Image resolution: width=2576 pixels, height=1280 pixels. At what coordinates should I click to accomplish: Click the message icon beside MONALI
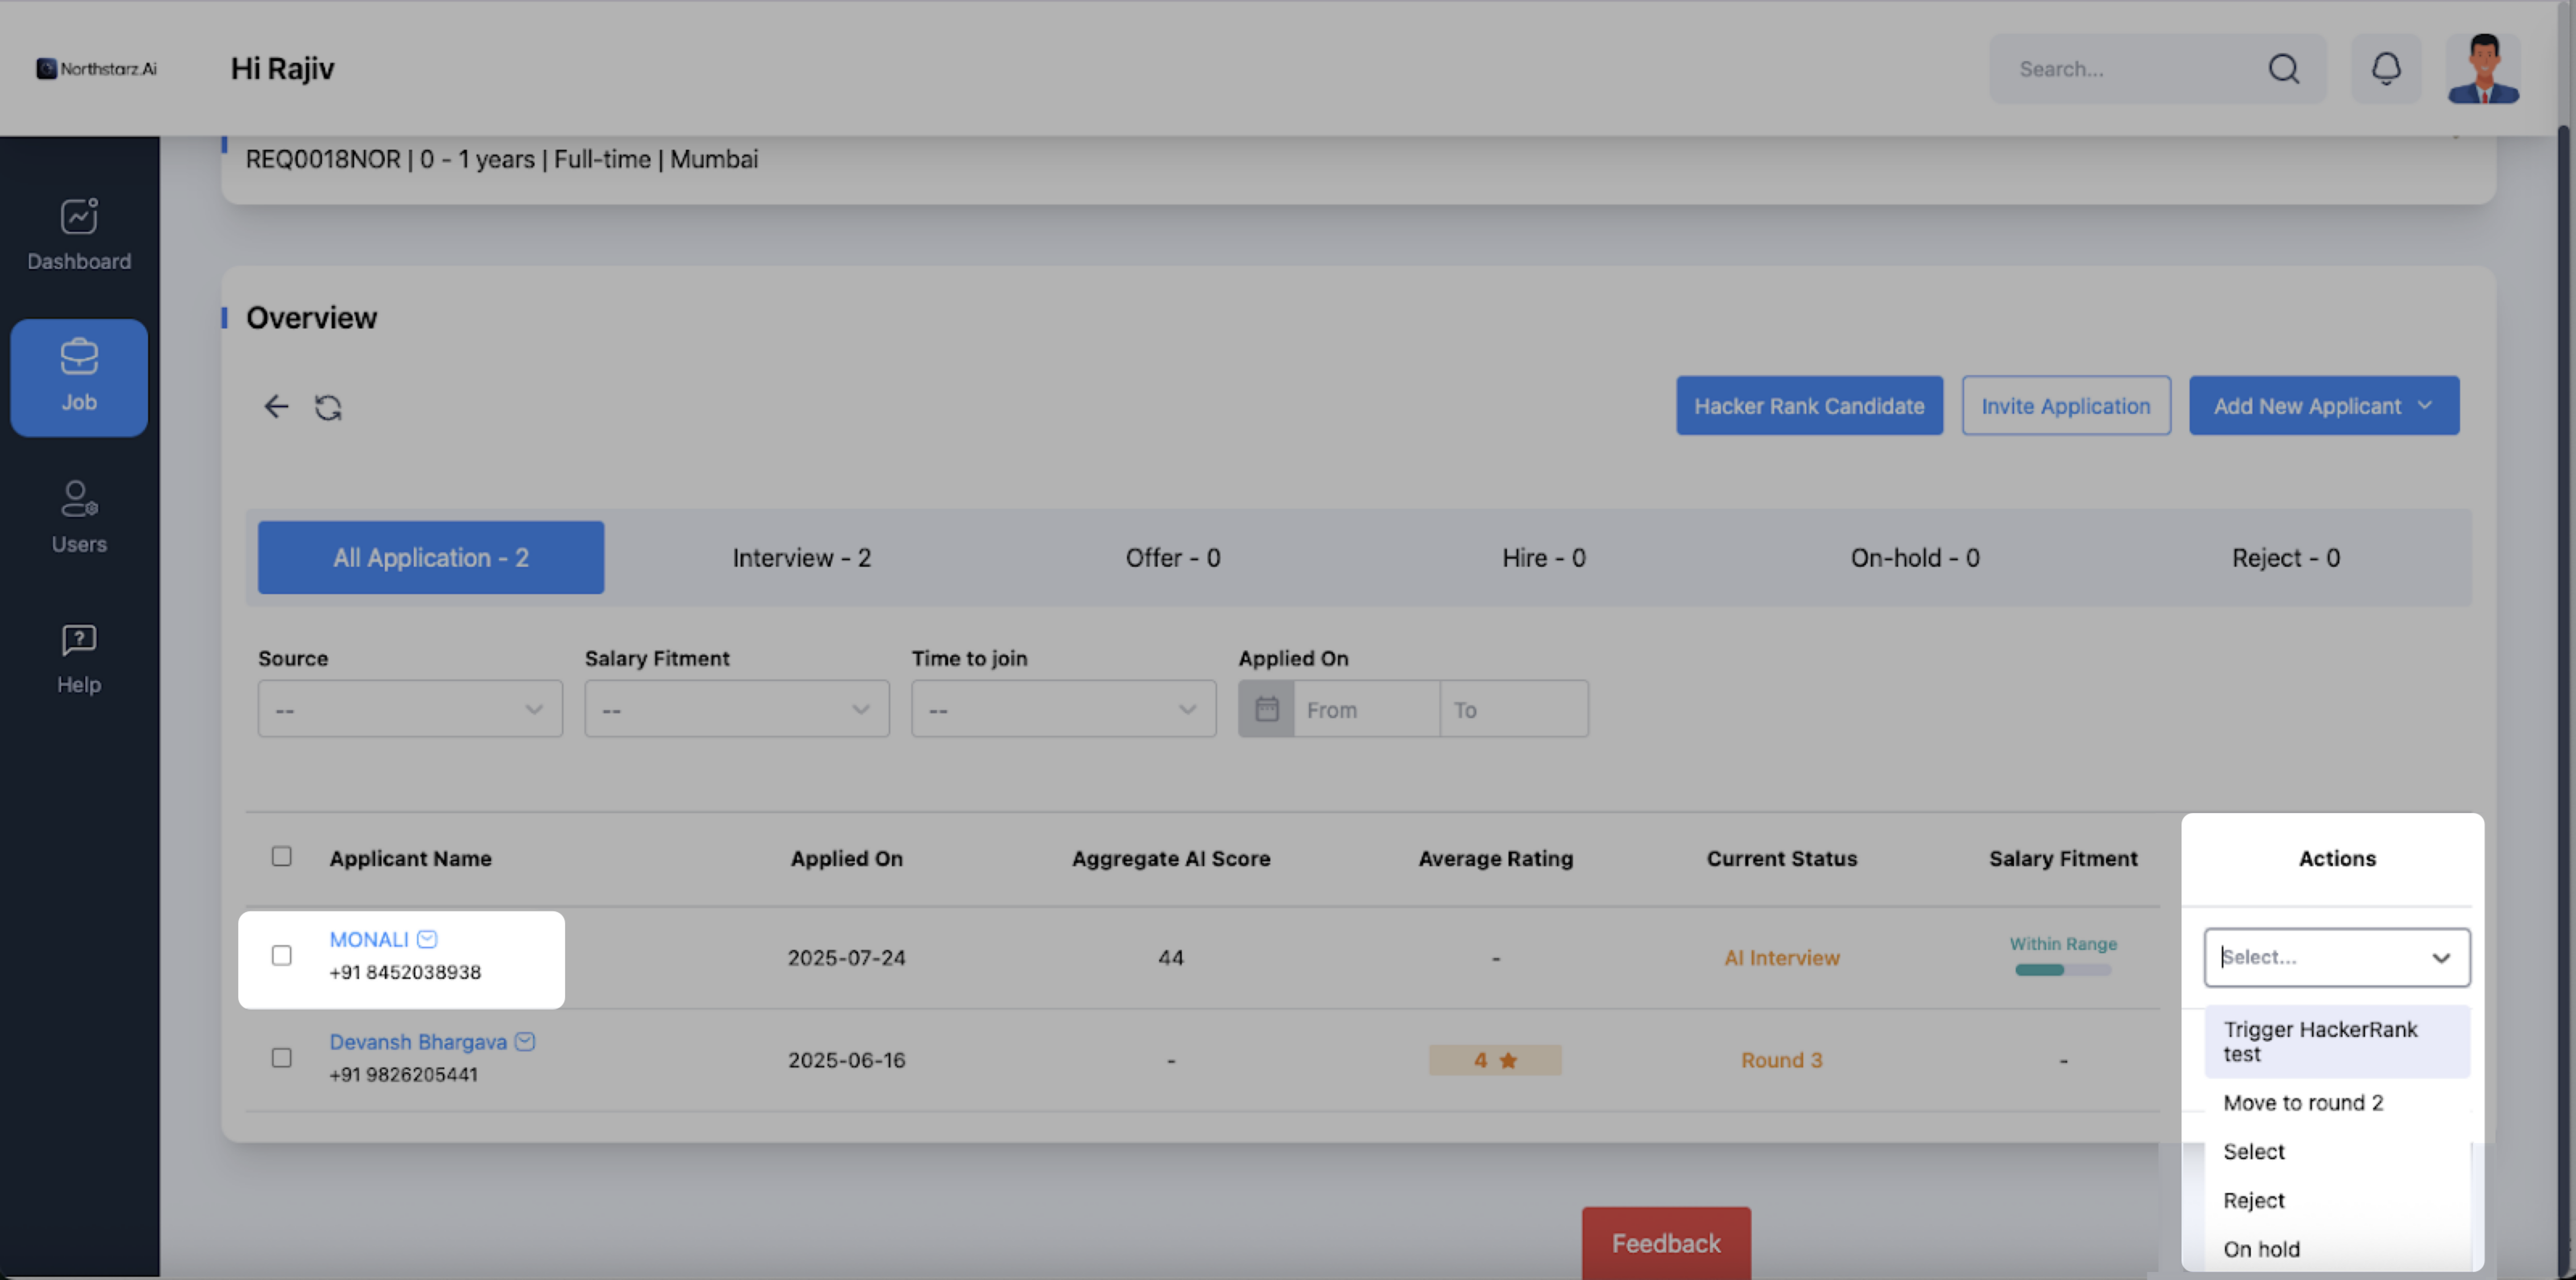coord(427,939)
